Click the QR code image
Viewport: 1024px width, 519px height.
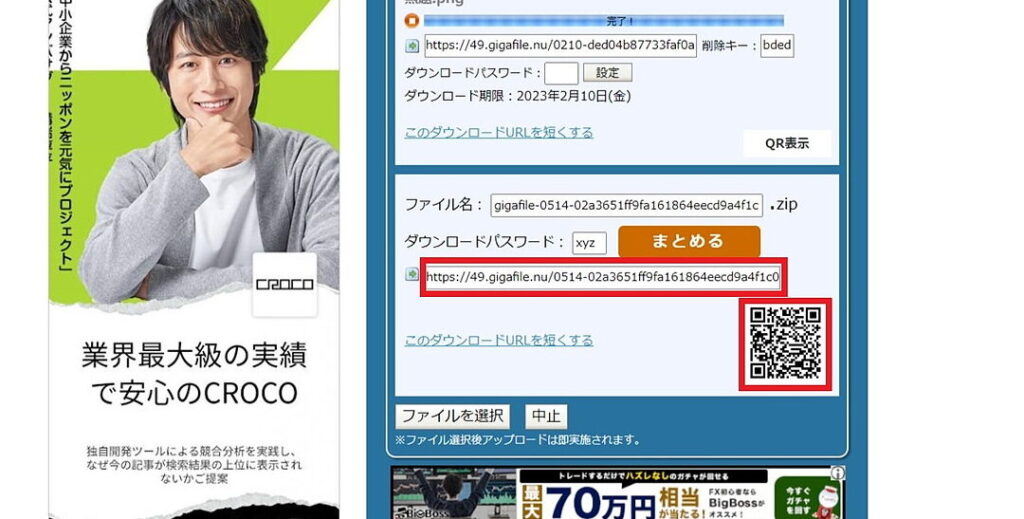coord(785,343)
